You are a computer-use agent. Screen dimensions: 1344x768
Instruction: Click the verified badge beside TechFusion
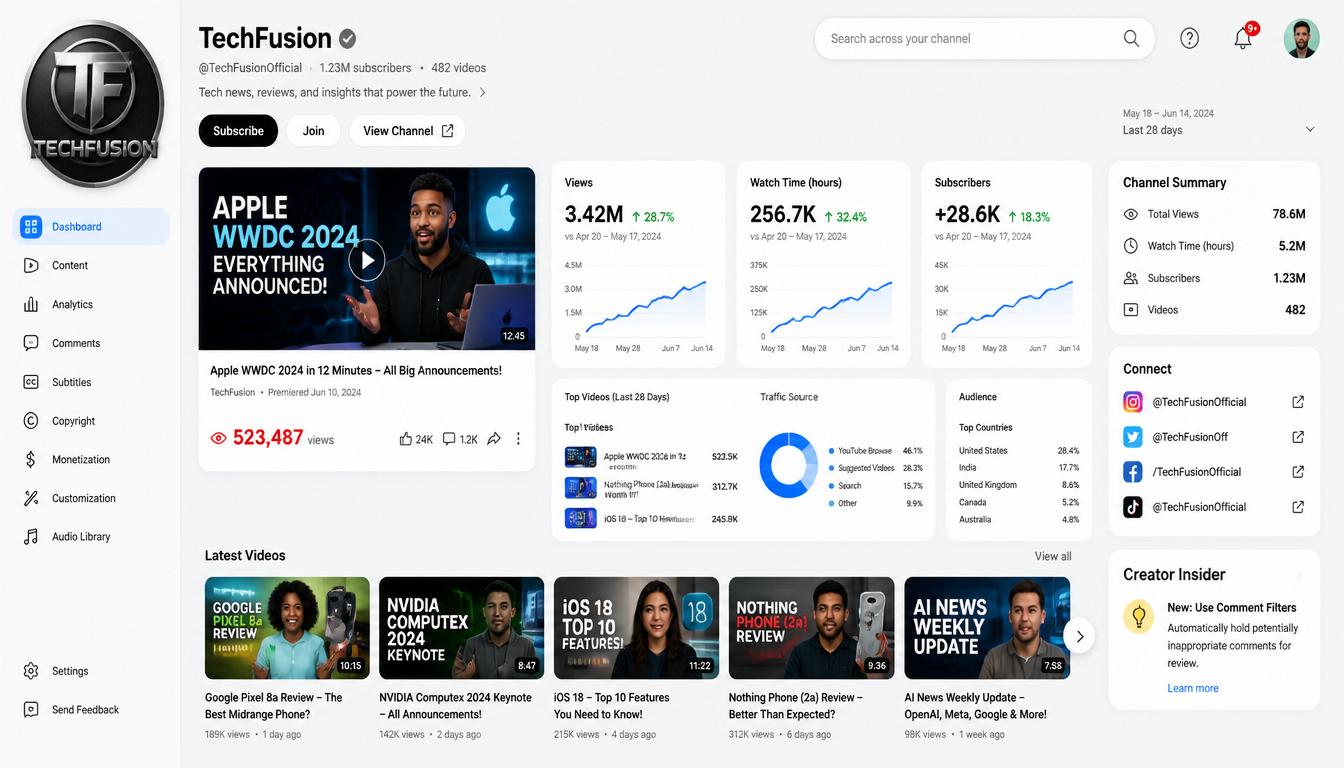point(347,39)
